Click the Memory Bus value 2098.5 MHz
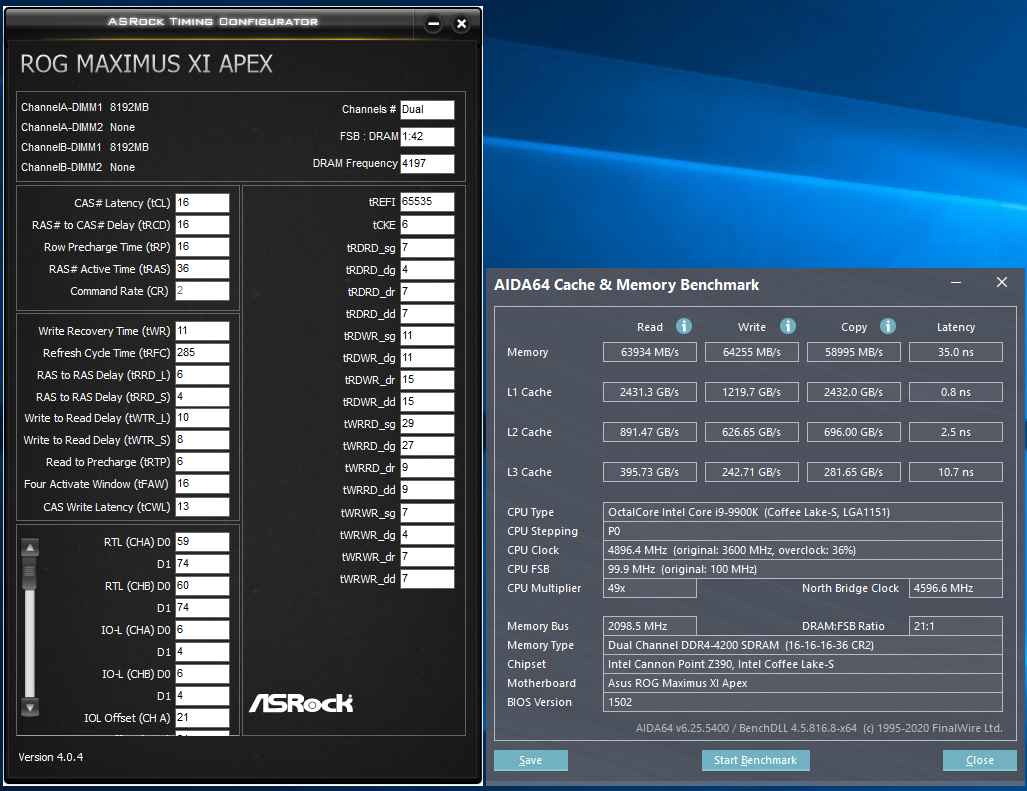This screenshot has height=791, width=1027. point(650,625)
